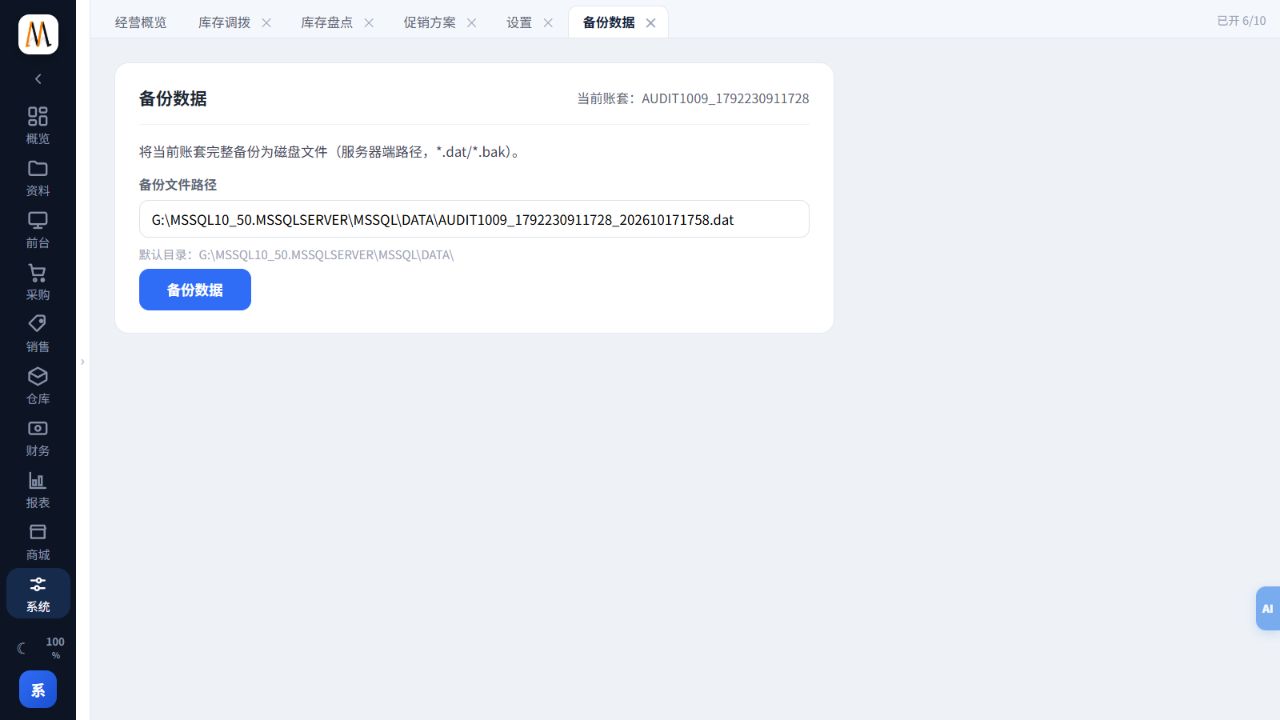Open the 资料 folder sidebar icon

click(x=38, y=177)
